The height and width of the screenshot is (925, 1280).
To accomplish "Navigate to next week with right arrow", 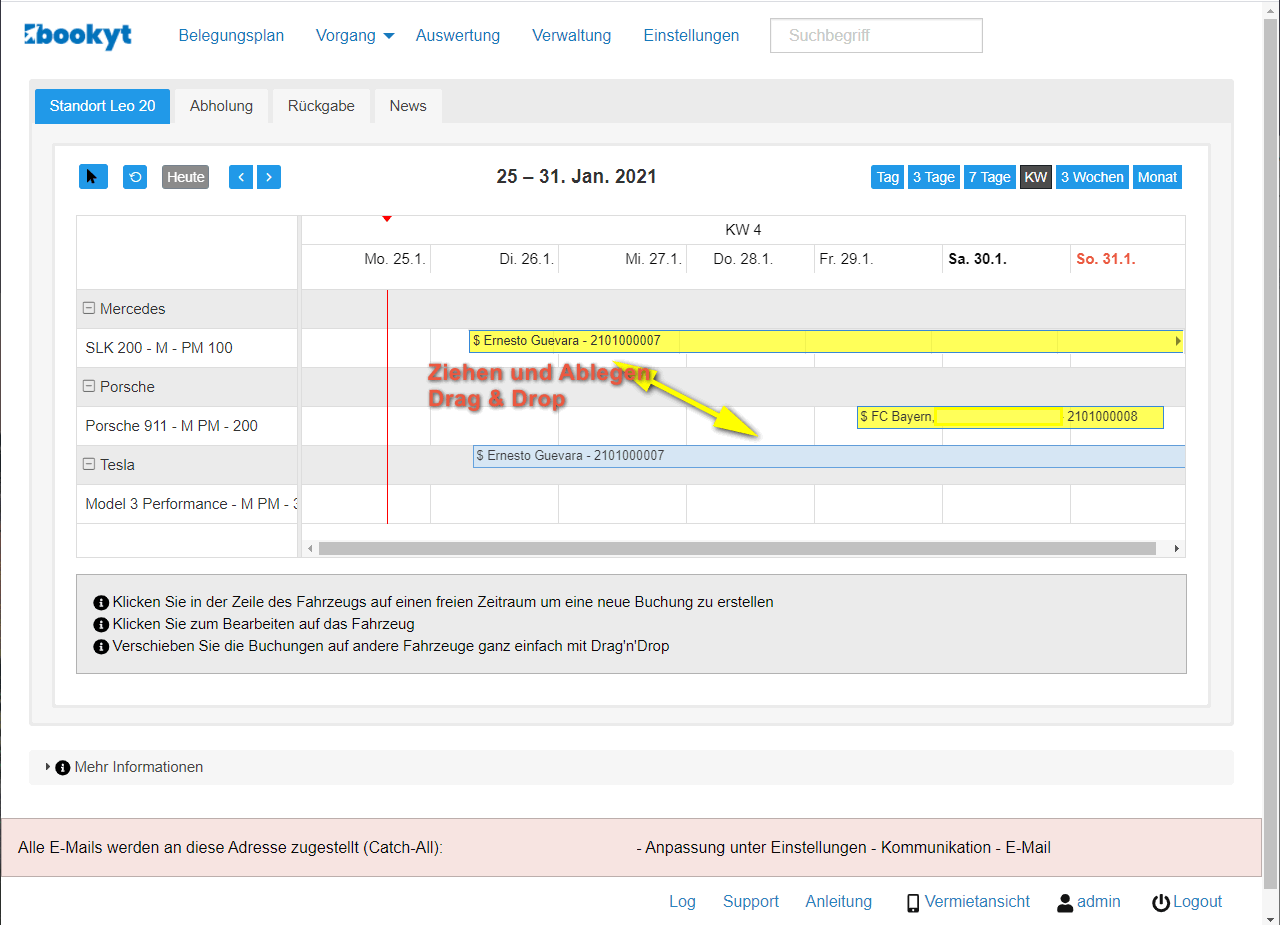I will (268, 177).
